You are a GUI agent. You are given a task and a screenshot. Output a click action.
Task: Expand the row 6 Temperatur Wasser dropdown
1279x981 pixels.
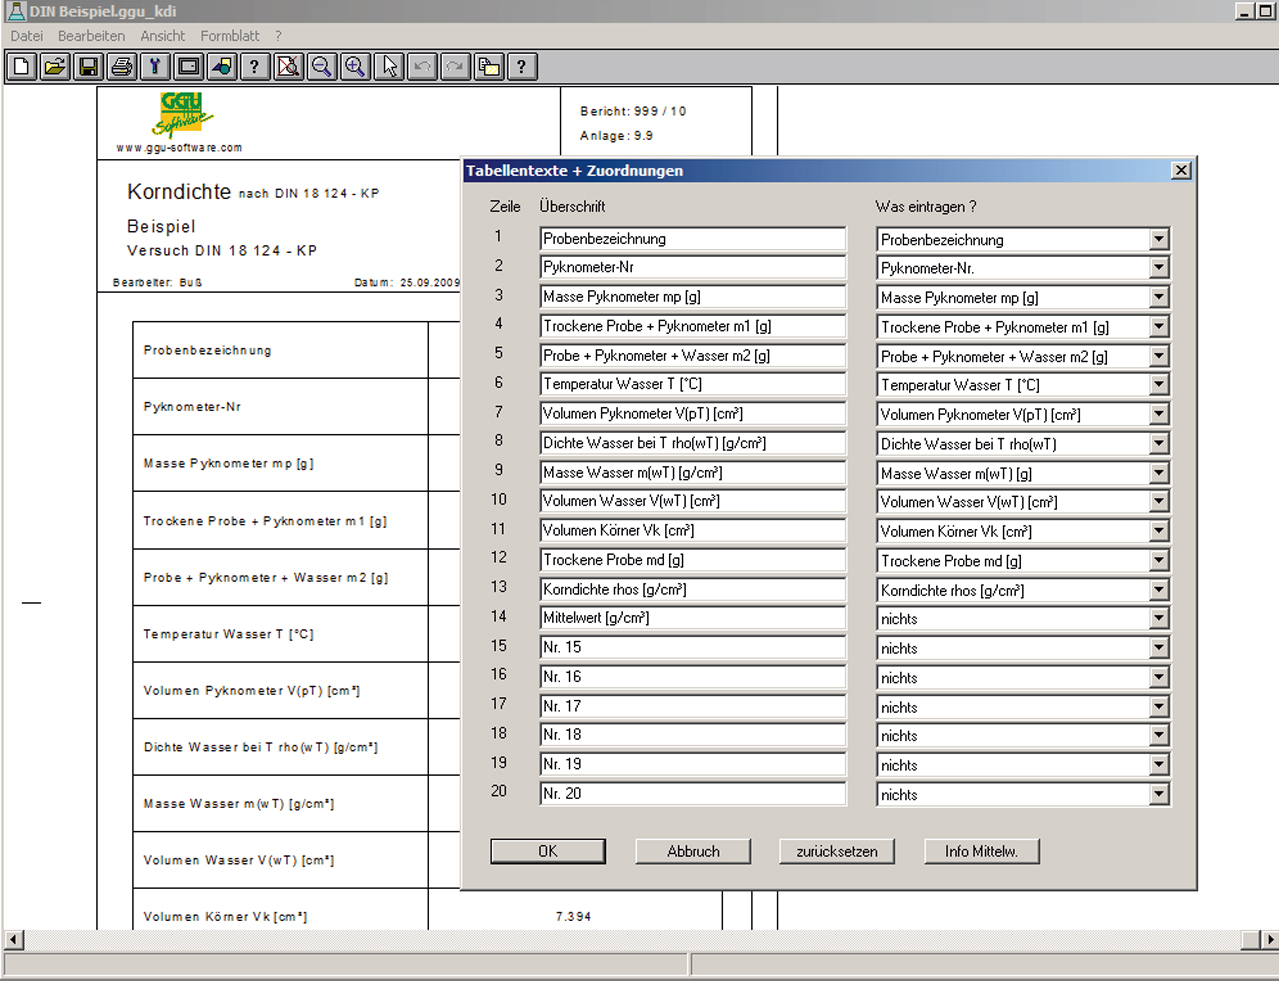pyautogui.click(x=1159, y=385)
